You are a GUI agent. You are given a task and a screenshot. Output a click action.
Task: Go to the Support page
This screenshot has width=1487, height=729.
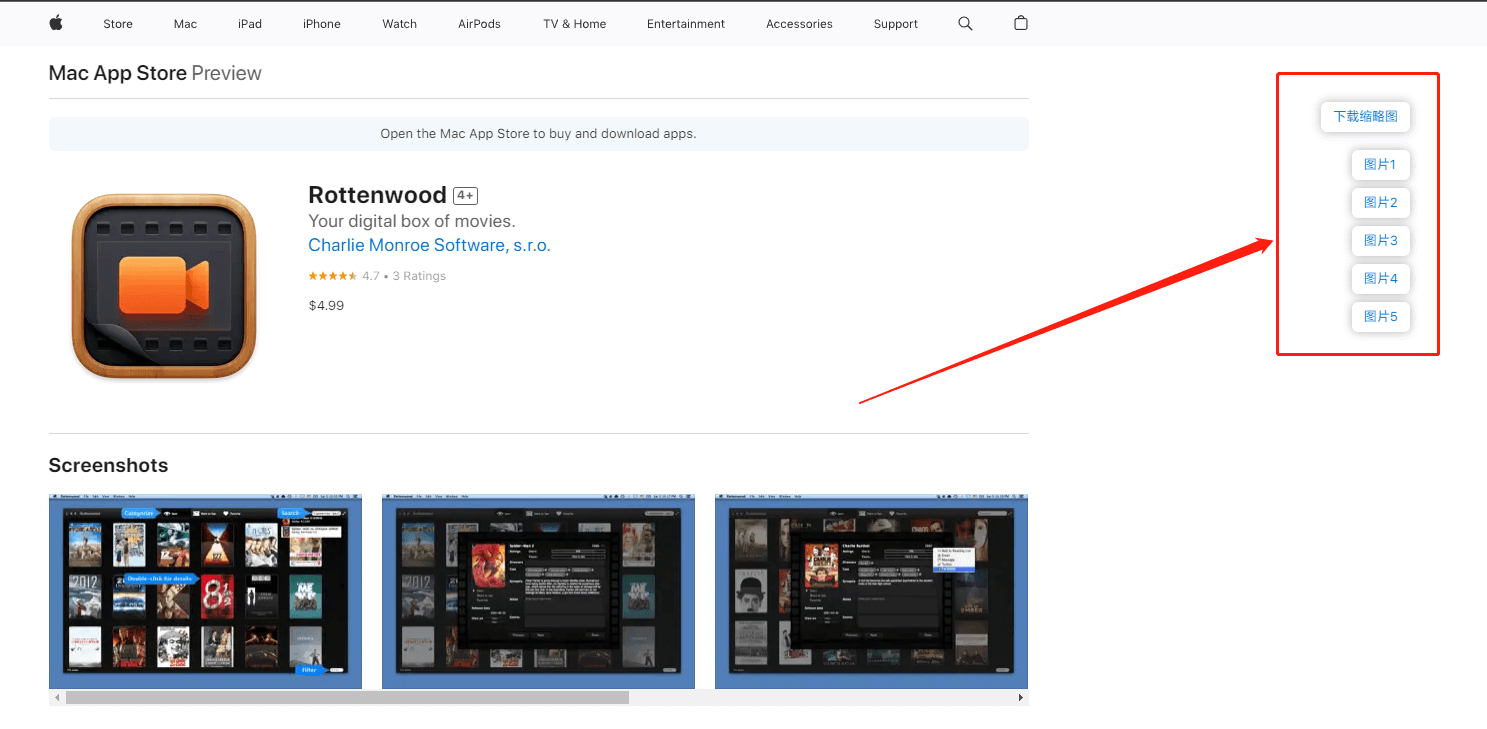895,24
